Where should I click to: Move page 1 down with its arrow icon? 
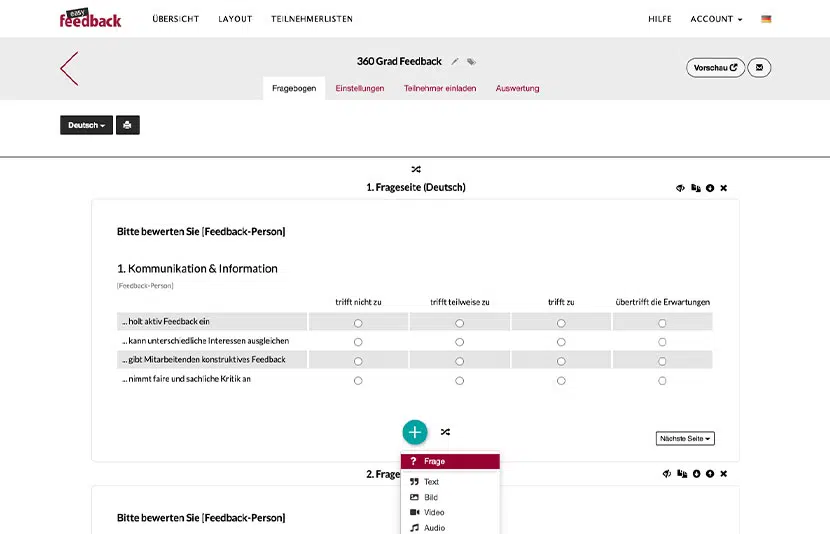click(710, 188)
